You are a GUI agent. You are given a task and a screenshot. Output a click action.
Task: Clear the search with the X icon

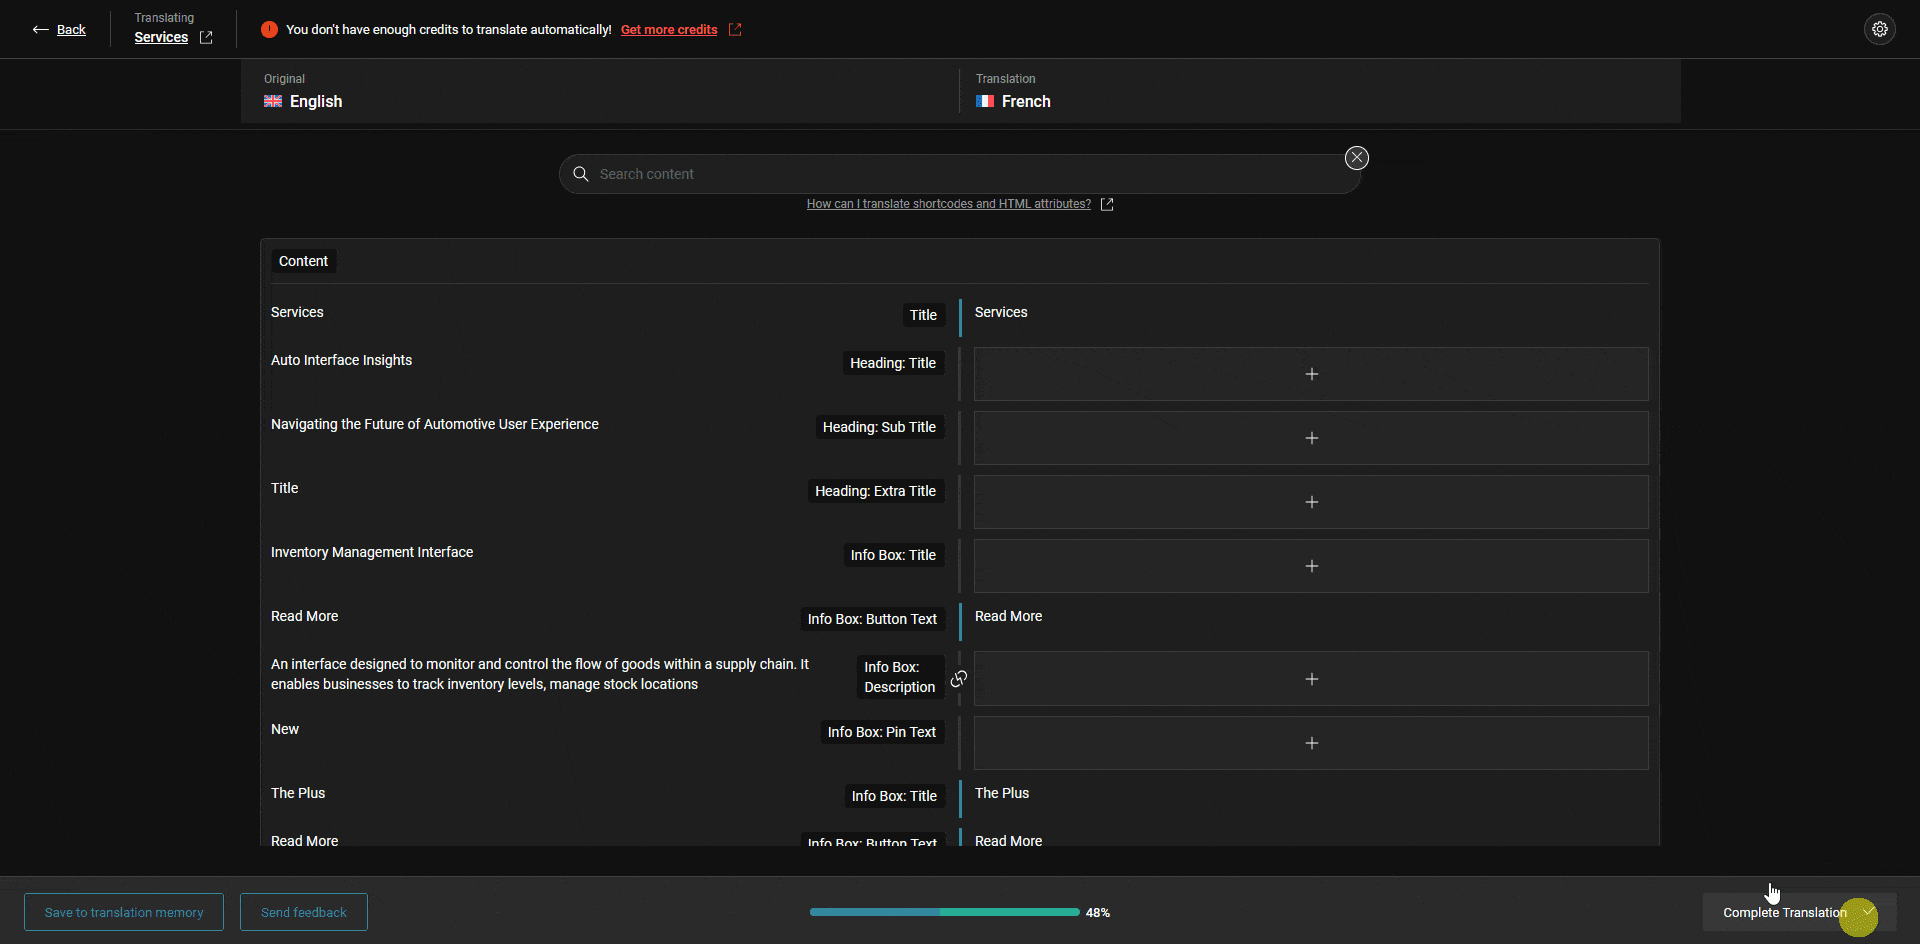tap(1357, 158)
